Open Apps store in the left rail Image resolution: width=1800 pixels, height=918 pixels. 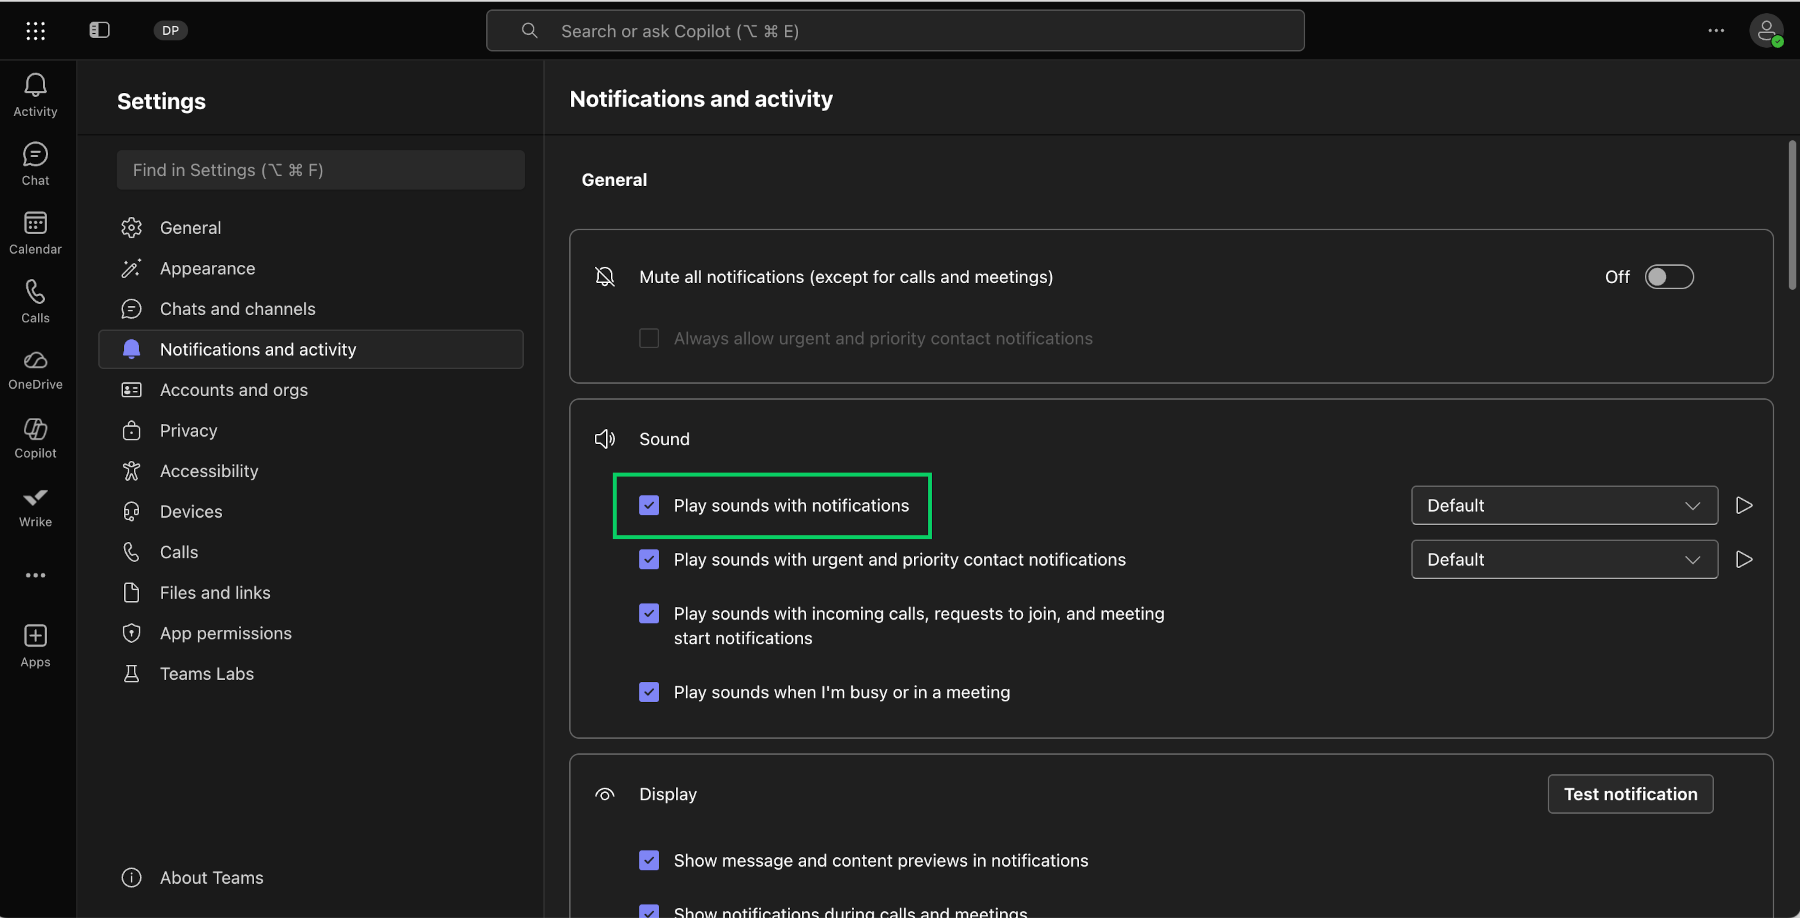(35, 646)
